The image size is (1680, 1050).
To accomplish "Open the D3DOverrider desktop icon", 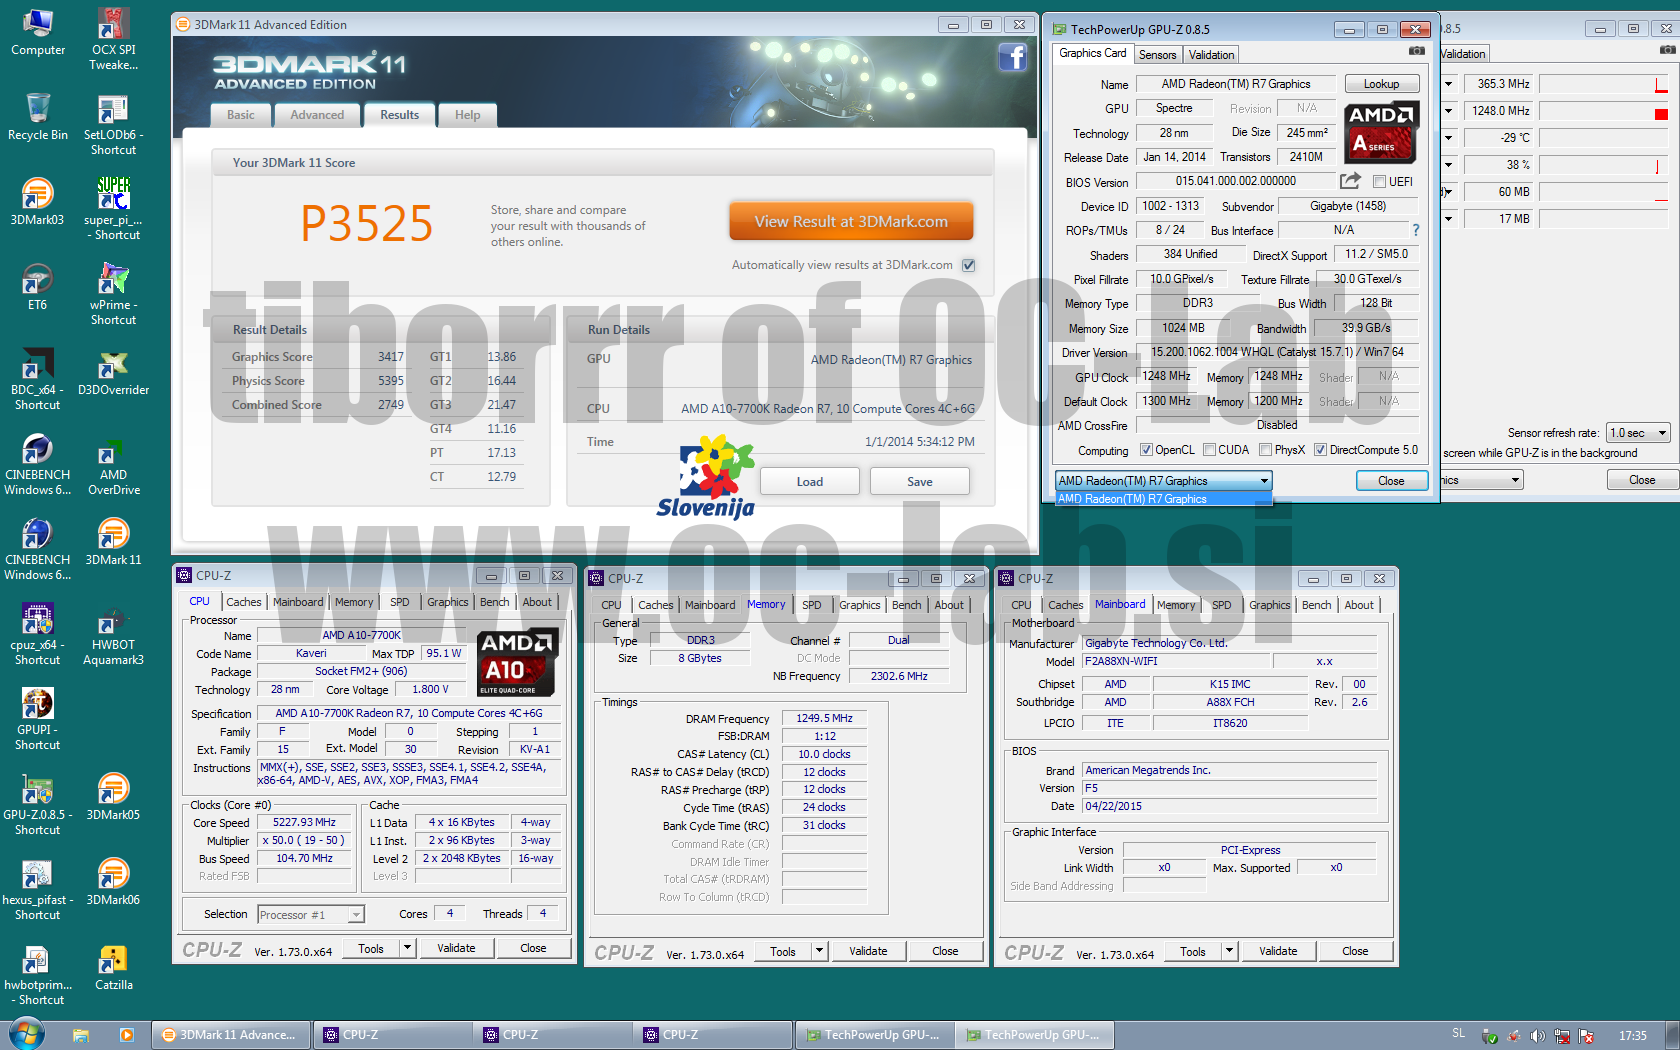I will [113, 372].
